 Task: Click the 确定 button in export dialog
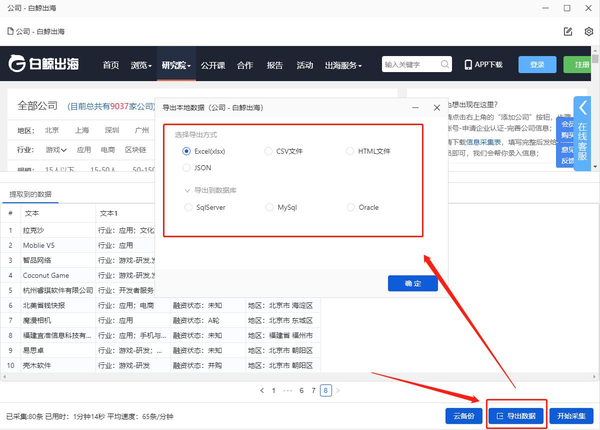click(413, 283)
